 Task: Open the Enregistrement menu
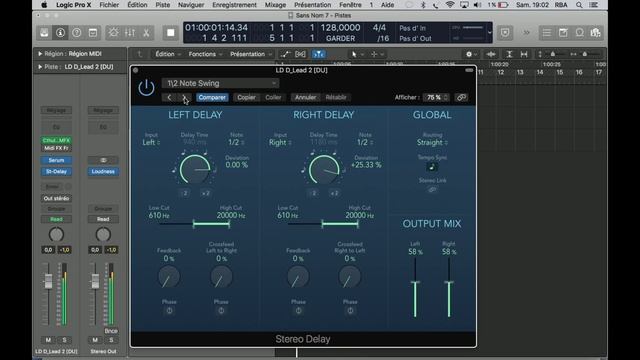click(234, 5)
